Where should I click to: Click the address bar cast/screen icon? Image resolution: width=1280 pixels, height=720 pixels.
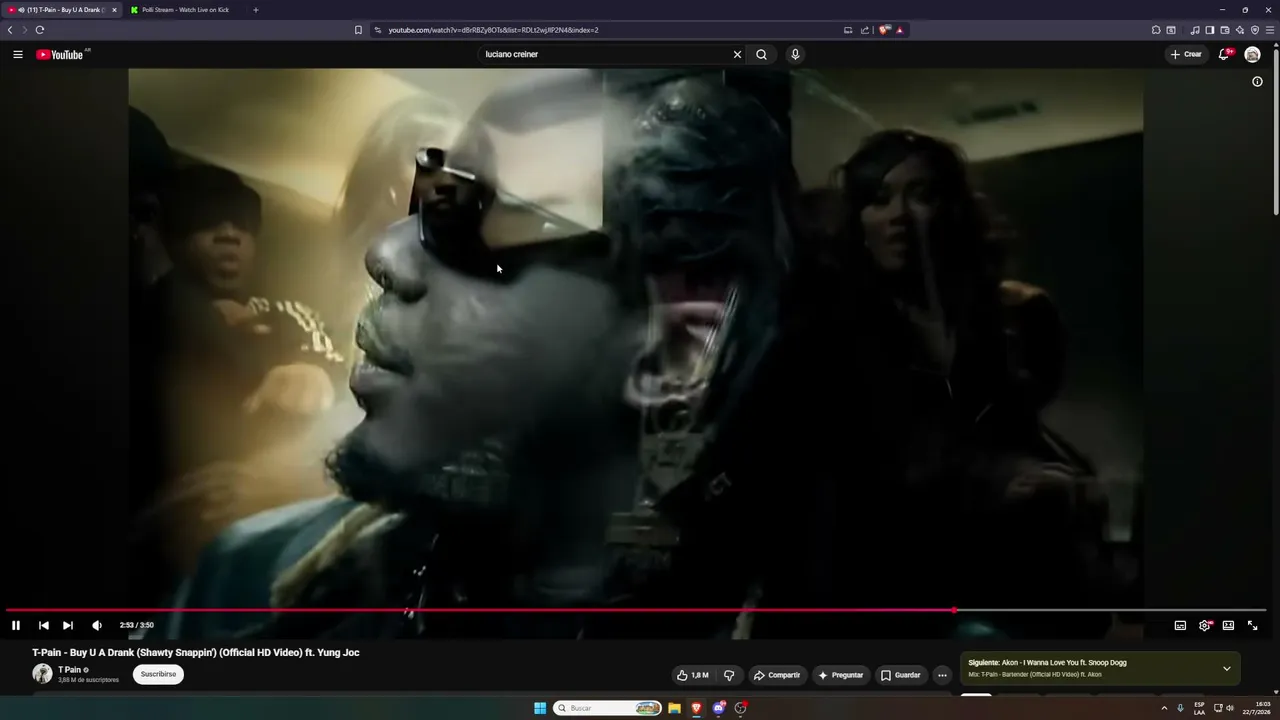[x=848, y=30]
